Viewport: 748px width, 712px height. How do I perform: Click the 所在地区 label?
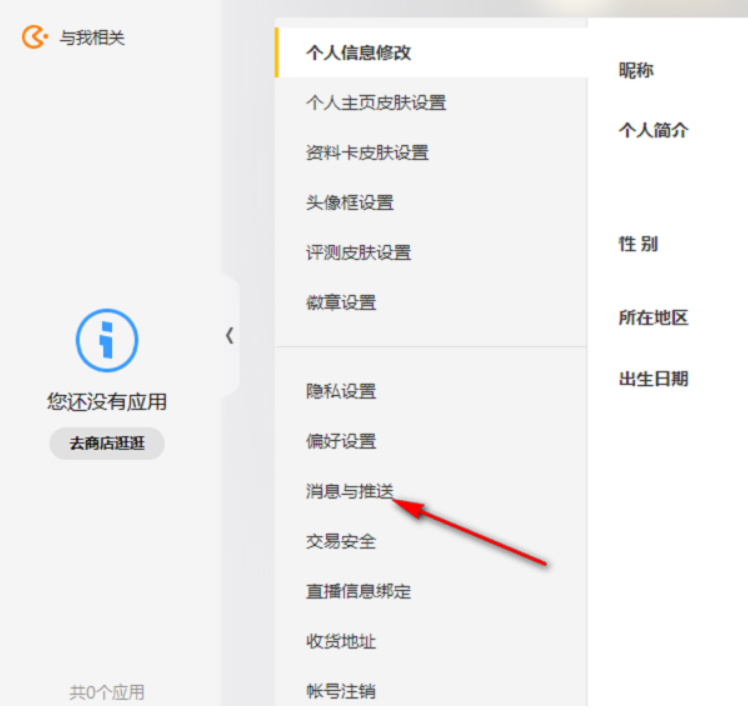pos(654,317)
